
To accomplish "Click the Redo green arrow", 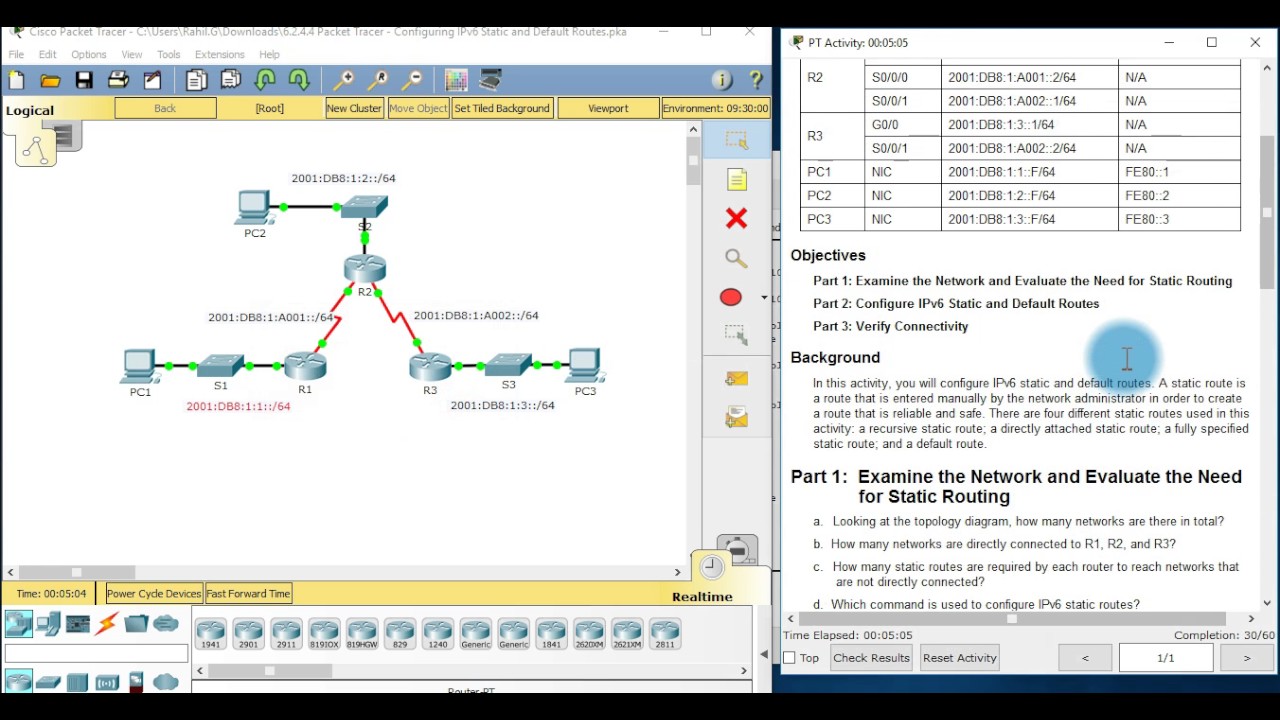I will point(299,80).
